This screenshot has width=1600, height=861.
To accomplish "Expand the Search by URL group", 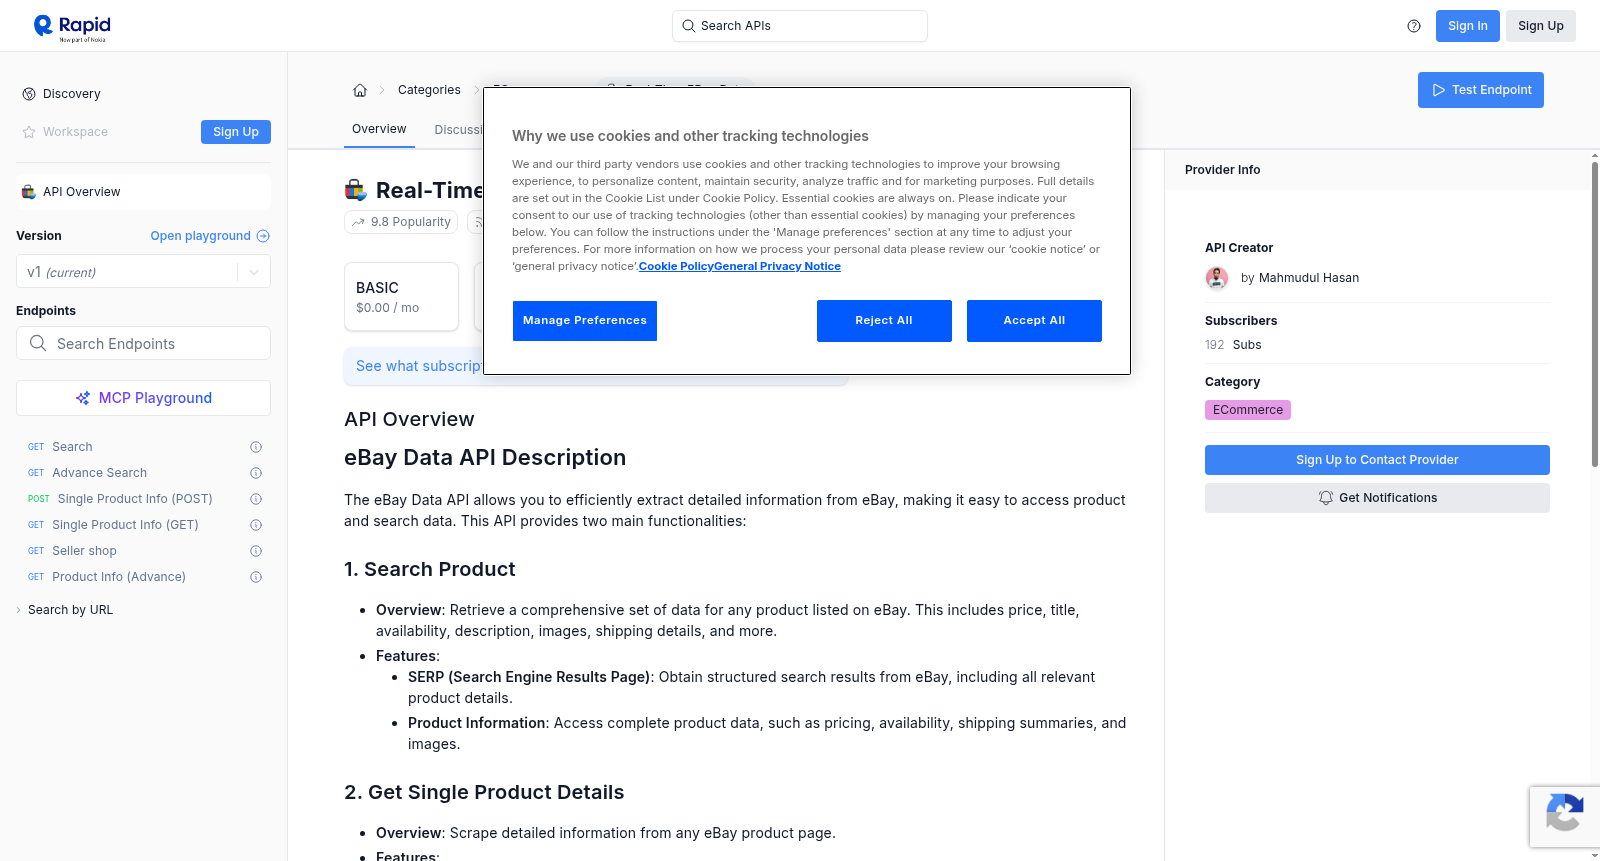I will 65,610.
